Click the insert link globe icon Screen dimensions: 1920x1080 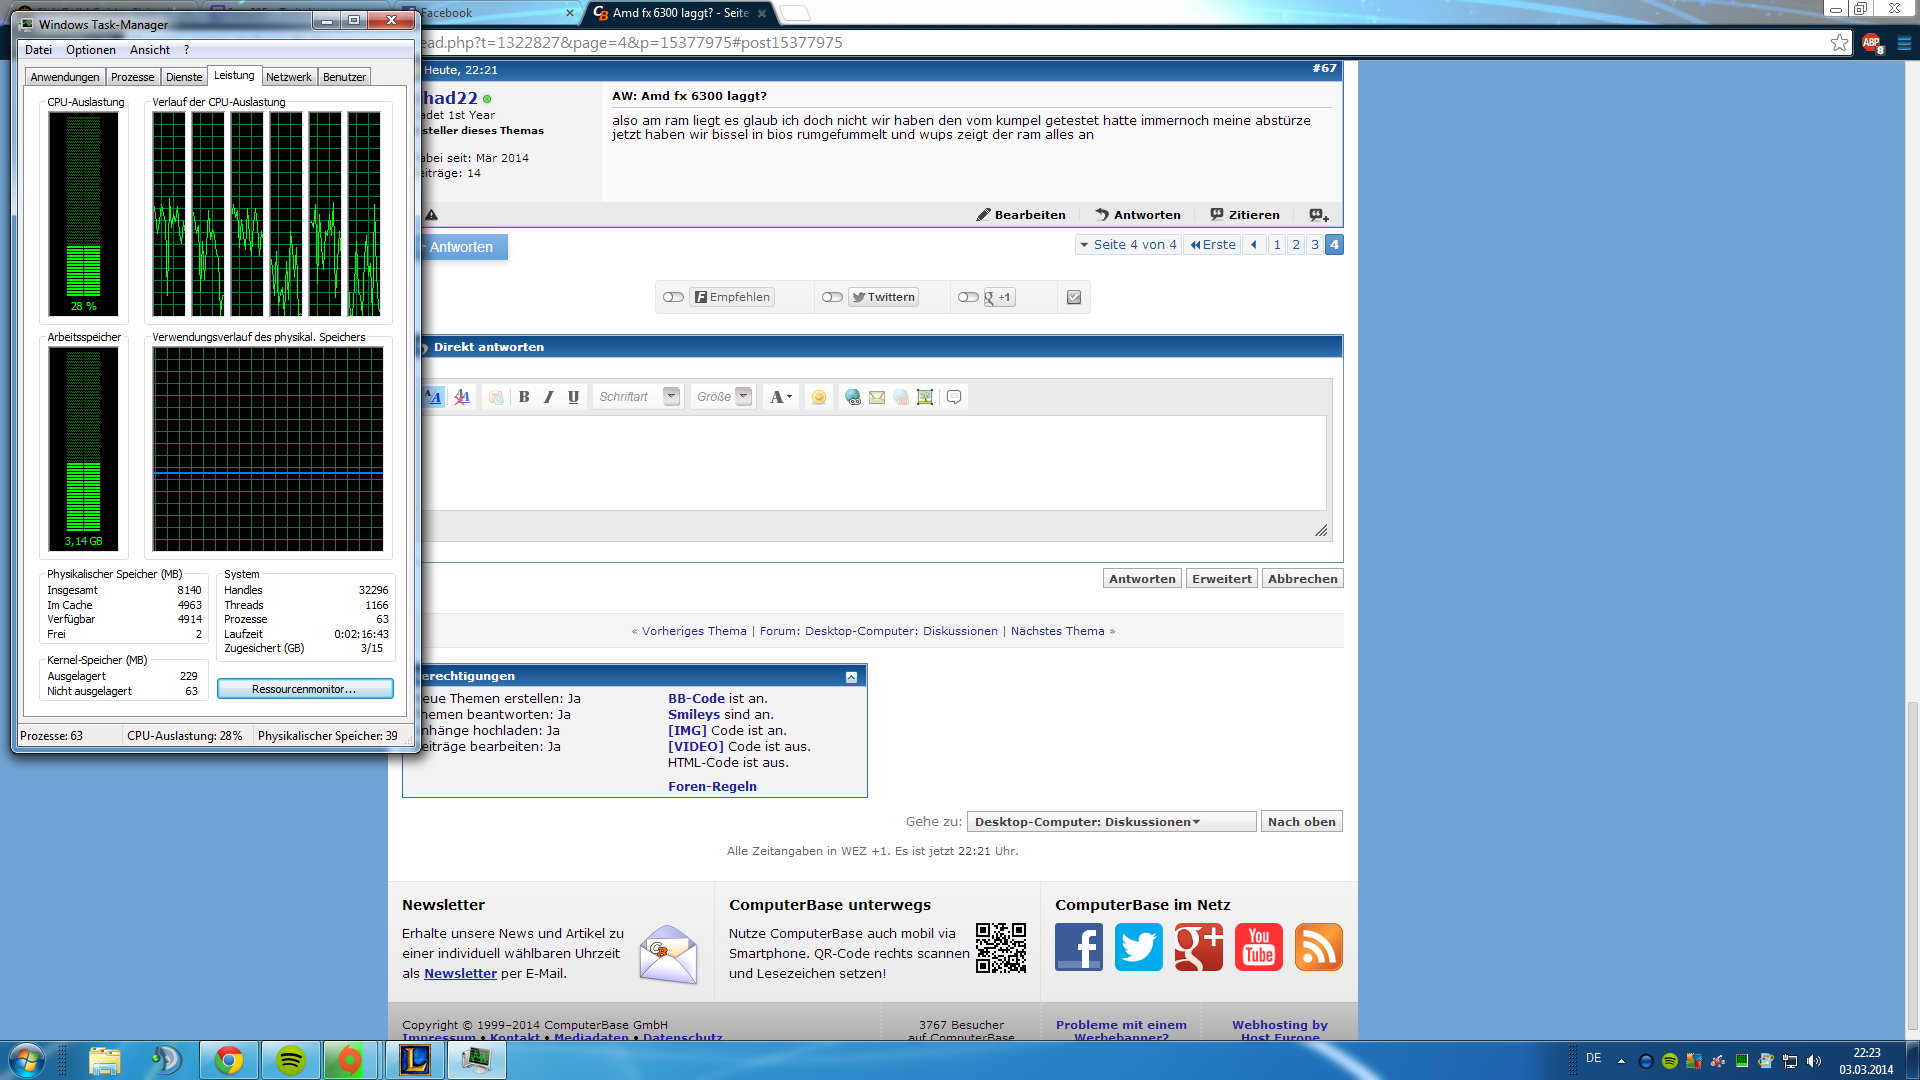pyautogui.click(x=853, y=397)
